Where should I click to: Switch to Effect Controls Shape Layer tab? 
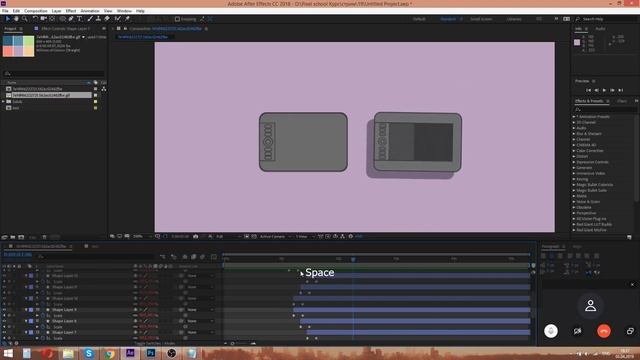pos(65,29)
